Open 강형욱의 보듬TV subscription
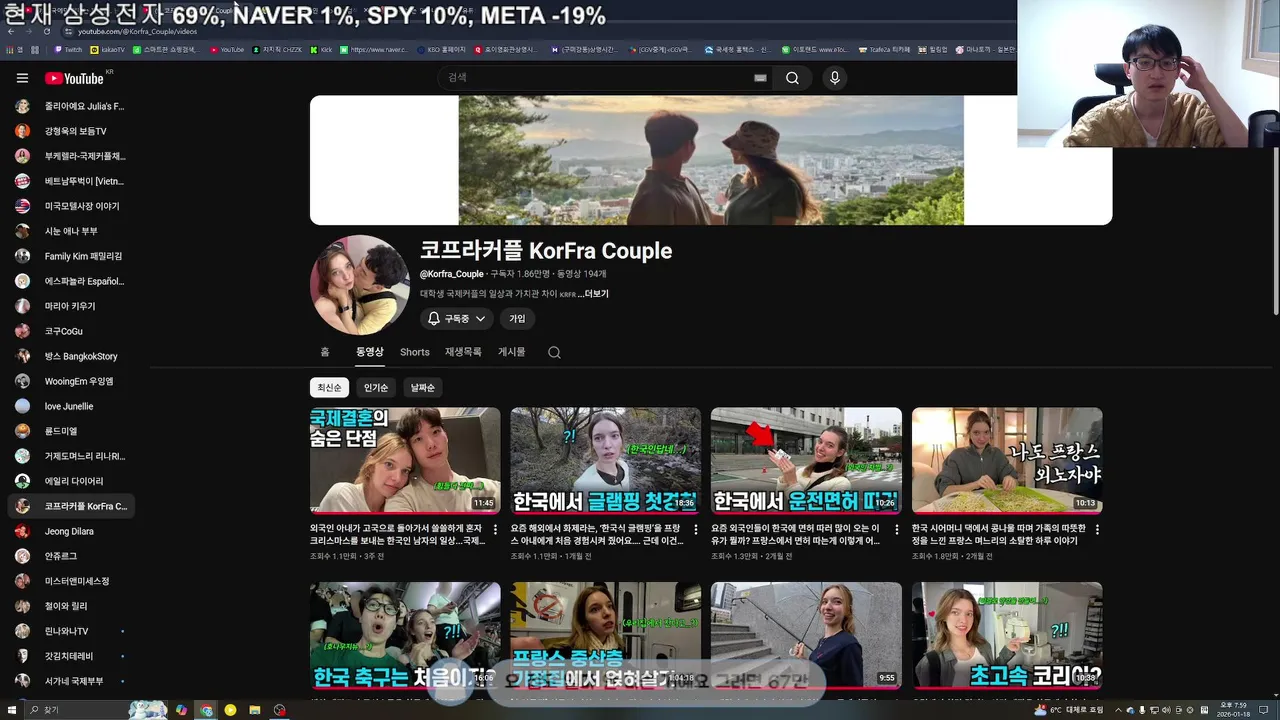The height and width of the screenshot is (720, 1280). (x=72, y=131)
